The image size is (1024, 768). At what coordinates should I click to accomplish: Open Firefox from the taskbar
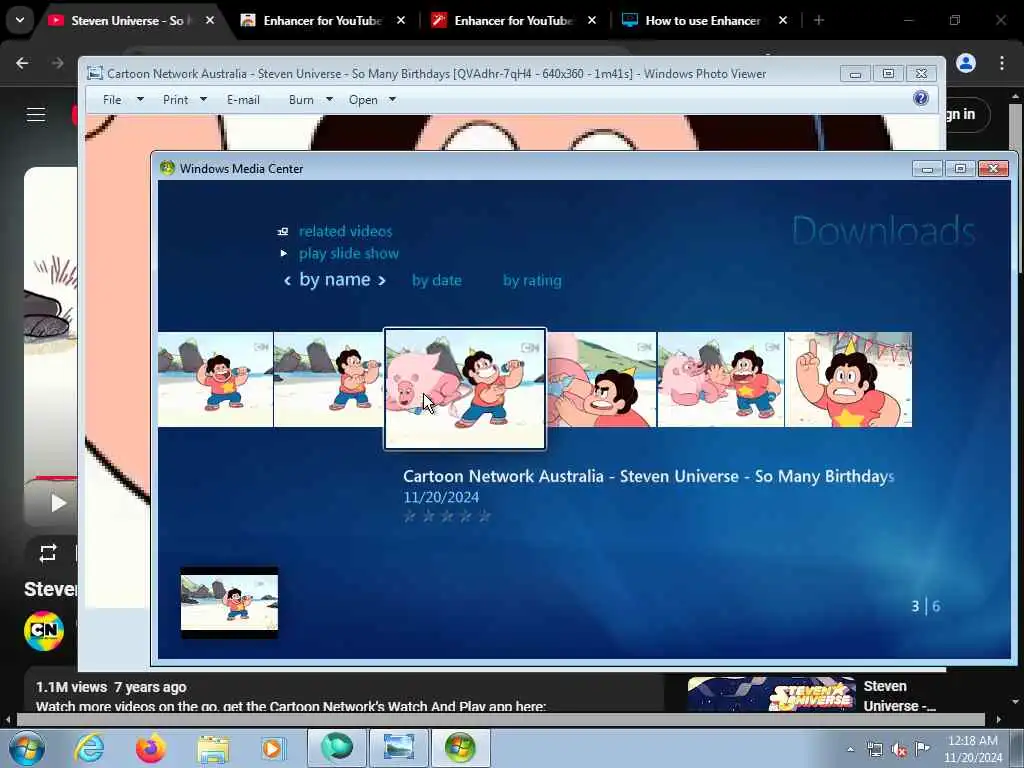(150, 748)
